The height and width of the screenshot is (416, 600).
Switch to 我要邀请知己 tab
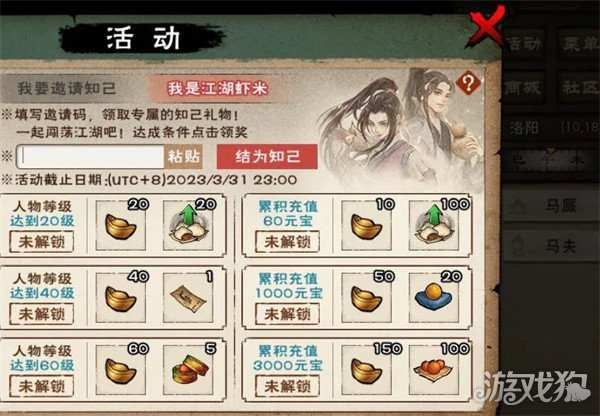point(66,88)
